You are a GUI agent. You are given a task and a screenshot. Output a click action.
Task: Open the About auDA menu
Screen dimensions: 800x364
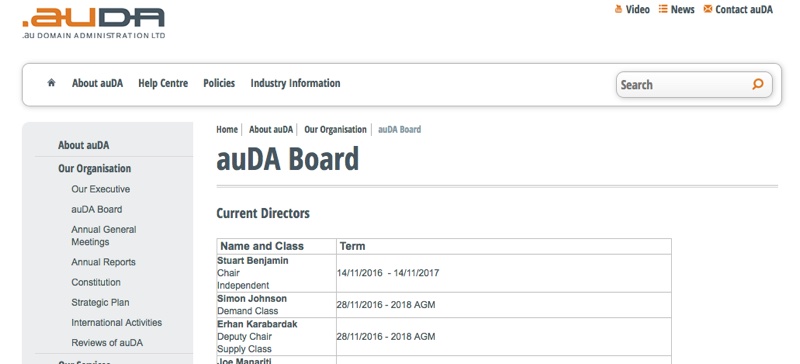coord(97,83)
